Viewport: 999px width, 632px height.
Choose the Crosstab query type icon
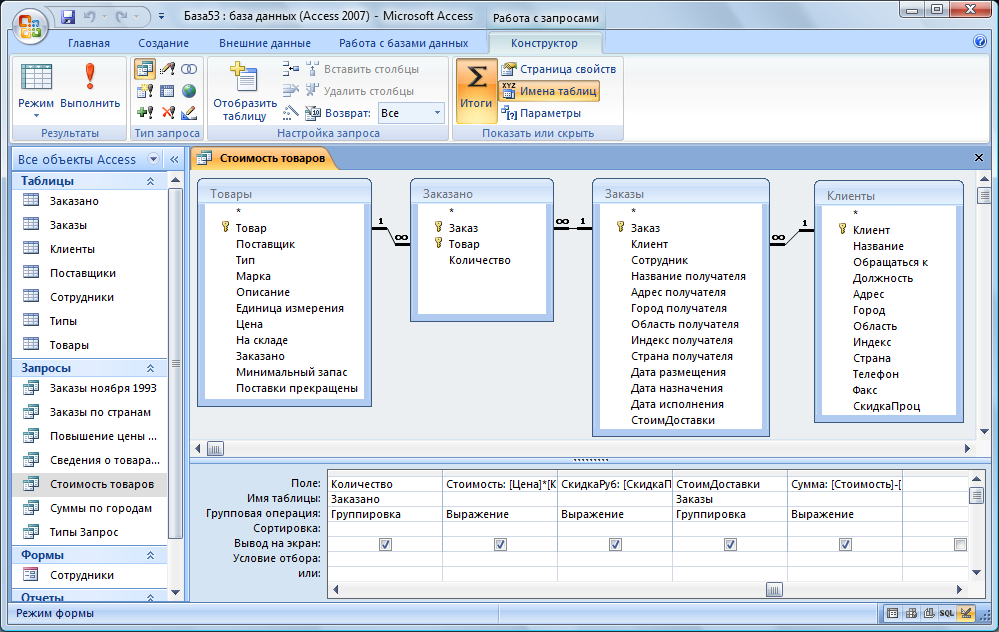click(167, 91)
